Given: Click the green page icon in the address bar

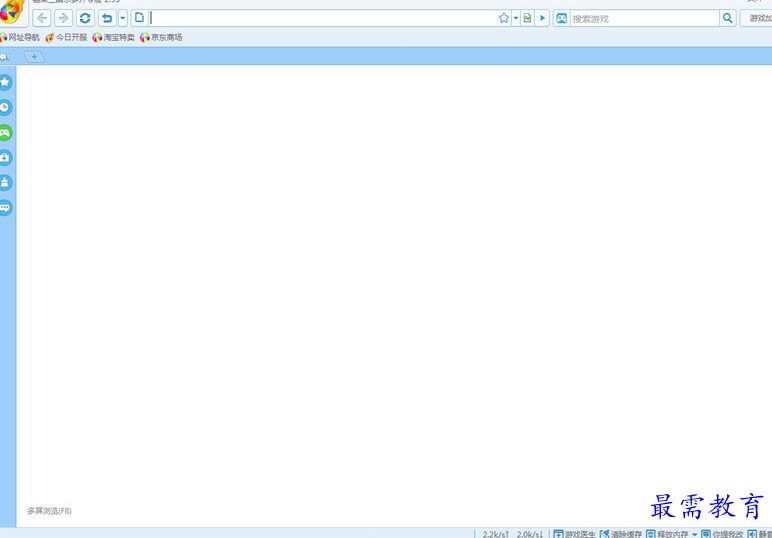Looking at the screenshot, I should [527, 18].
